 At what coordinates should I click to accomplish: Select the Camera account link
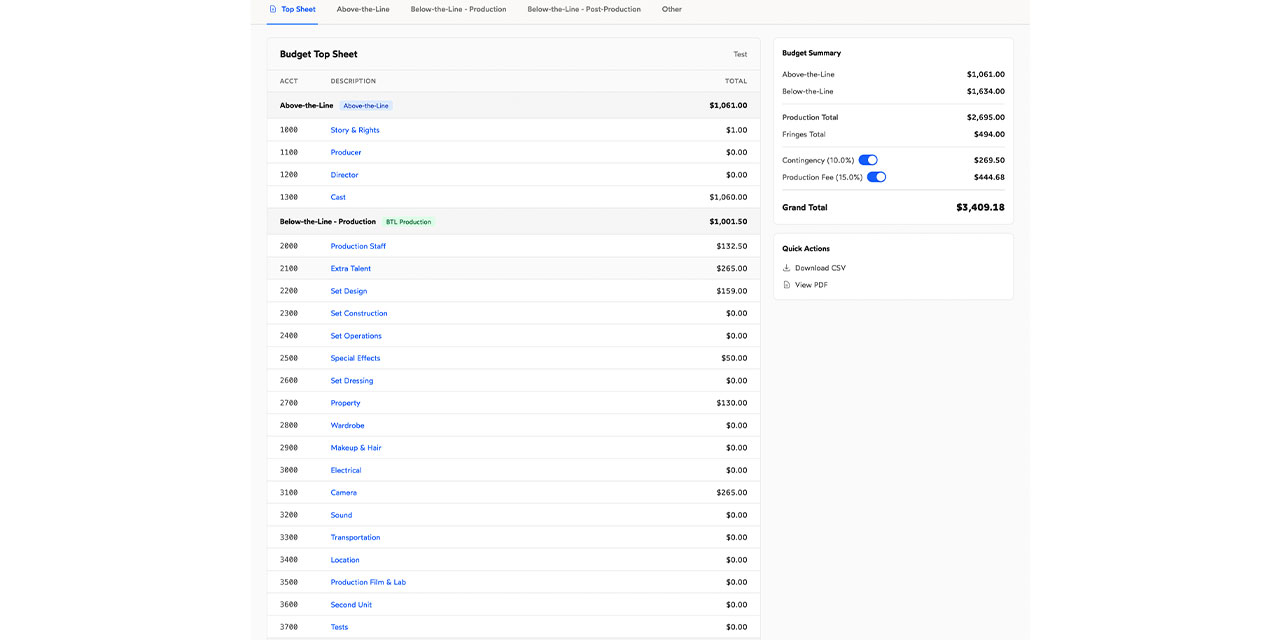pos(343,493)
